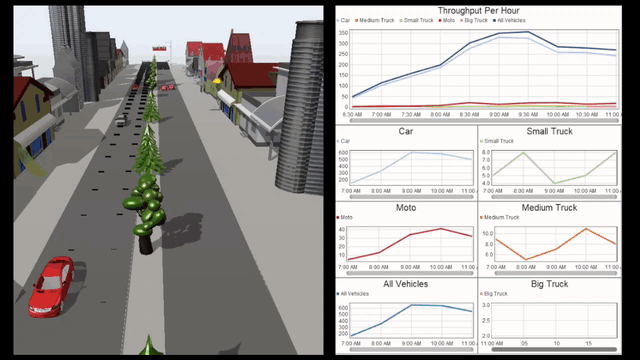The image size is (640, 360).
Task: Select the red car in the 3D view
Action: tap(52, 286)
